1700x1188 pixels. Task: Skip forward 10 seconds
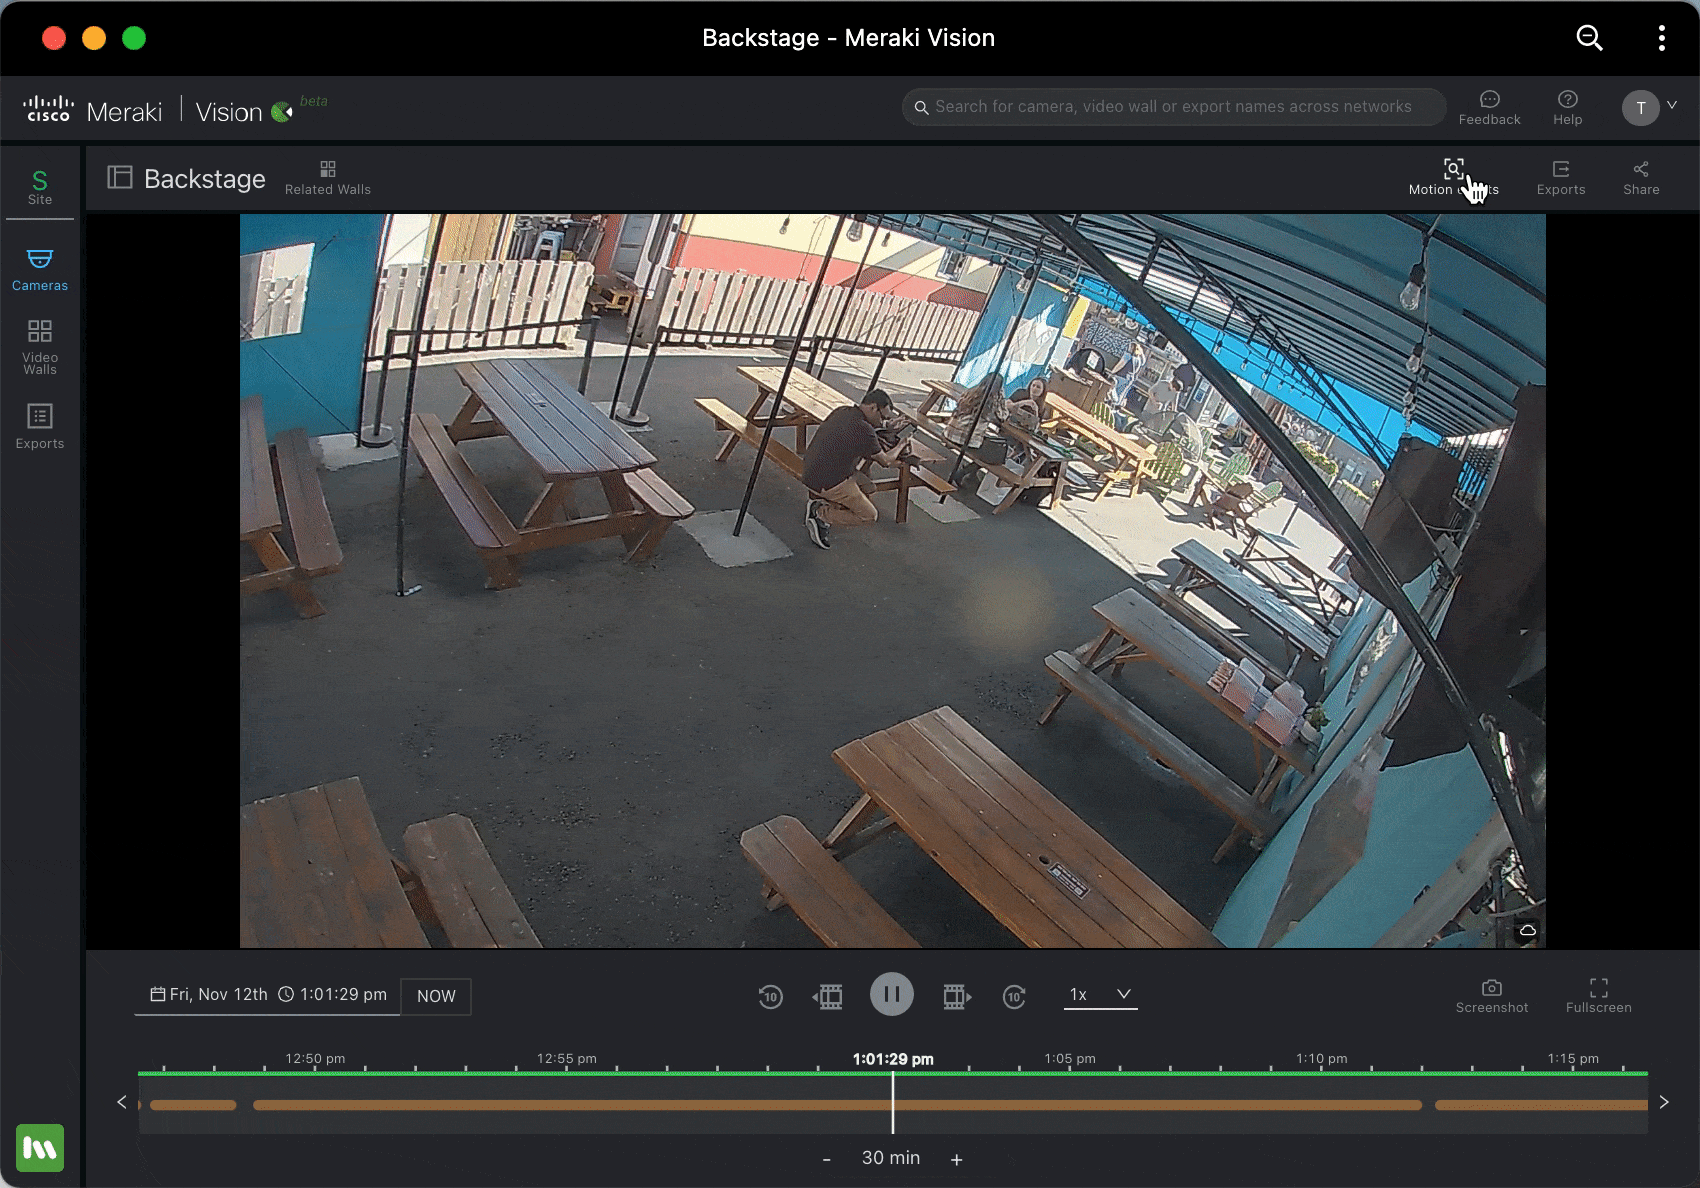point(1014,996)
